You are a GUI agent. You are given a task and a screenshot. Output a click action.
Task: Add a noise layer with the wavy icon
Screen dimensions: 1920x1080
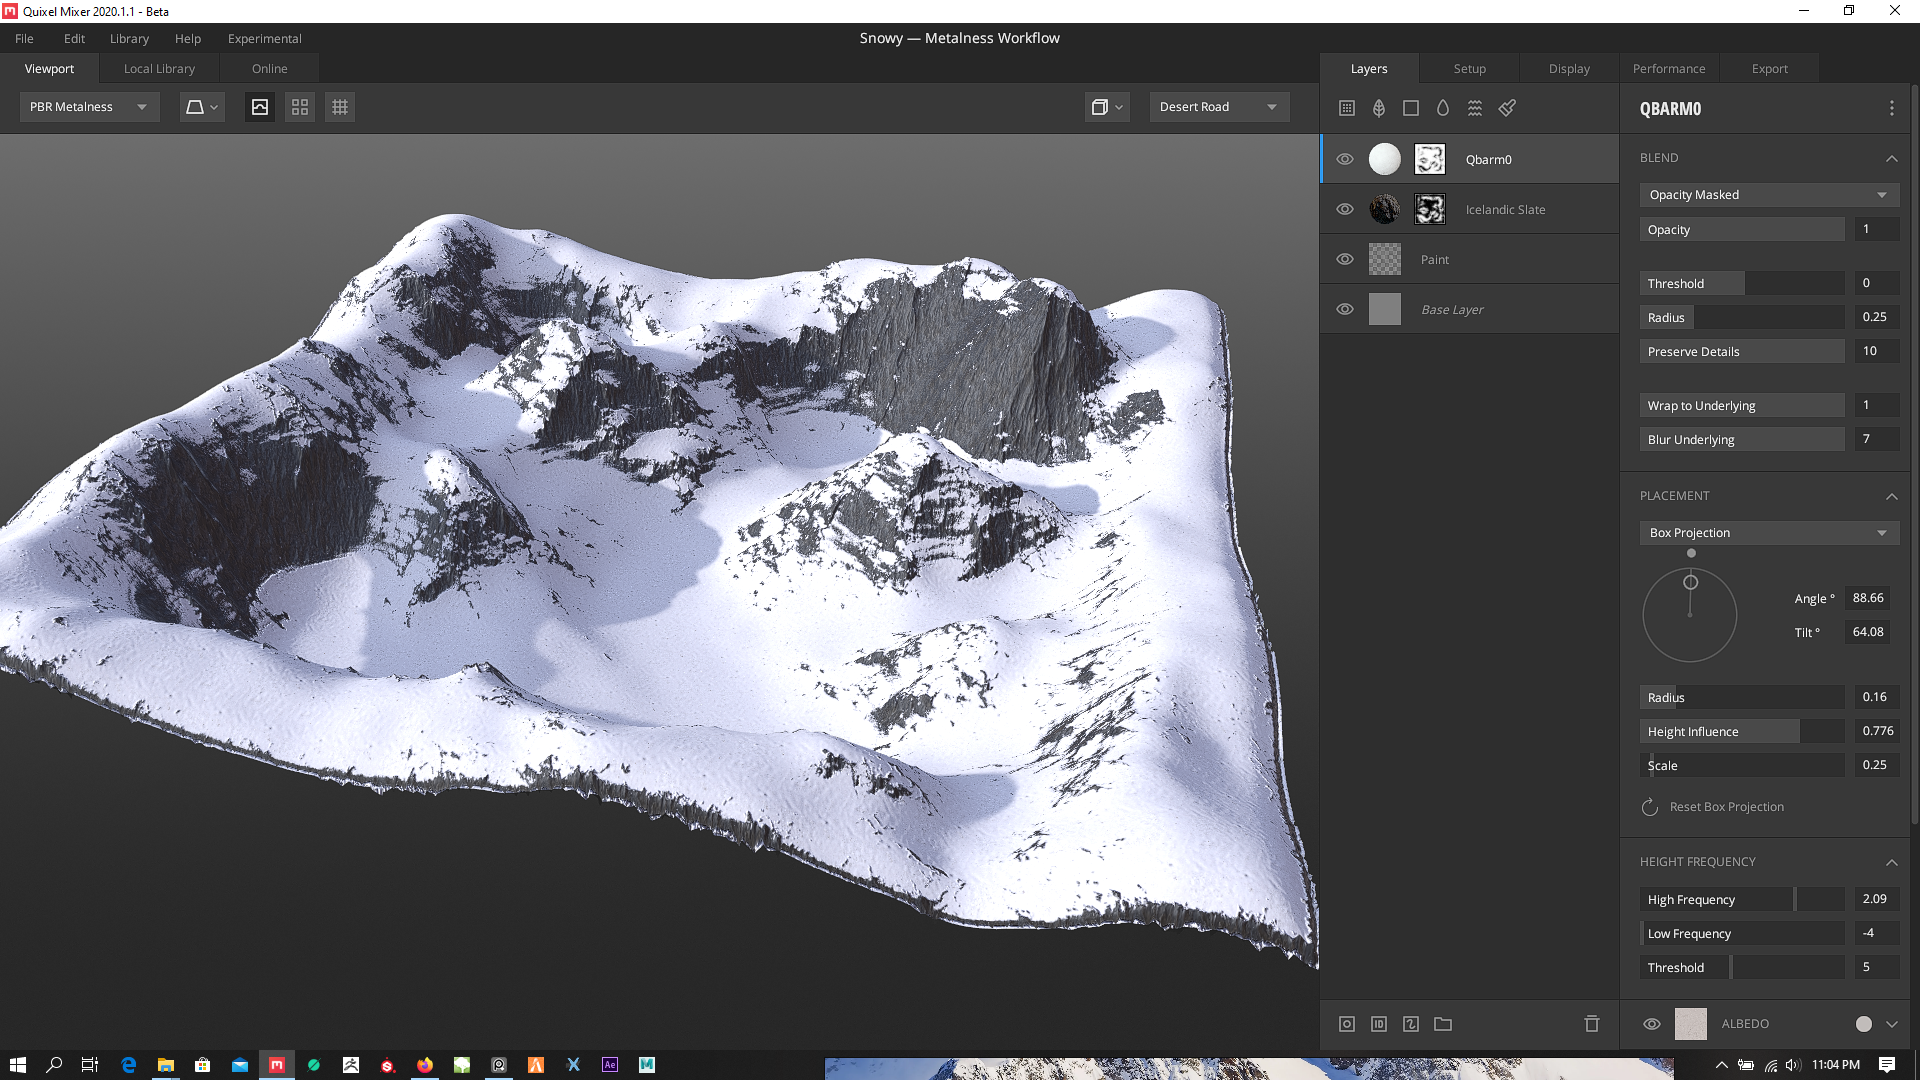coord(1475,108)
